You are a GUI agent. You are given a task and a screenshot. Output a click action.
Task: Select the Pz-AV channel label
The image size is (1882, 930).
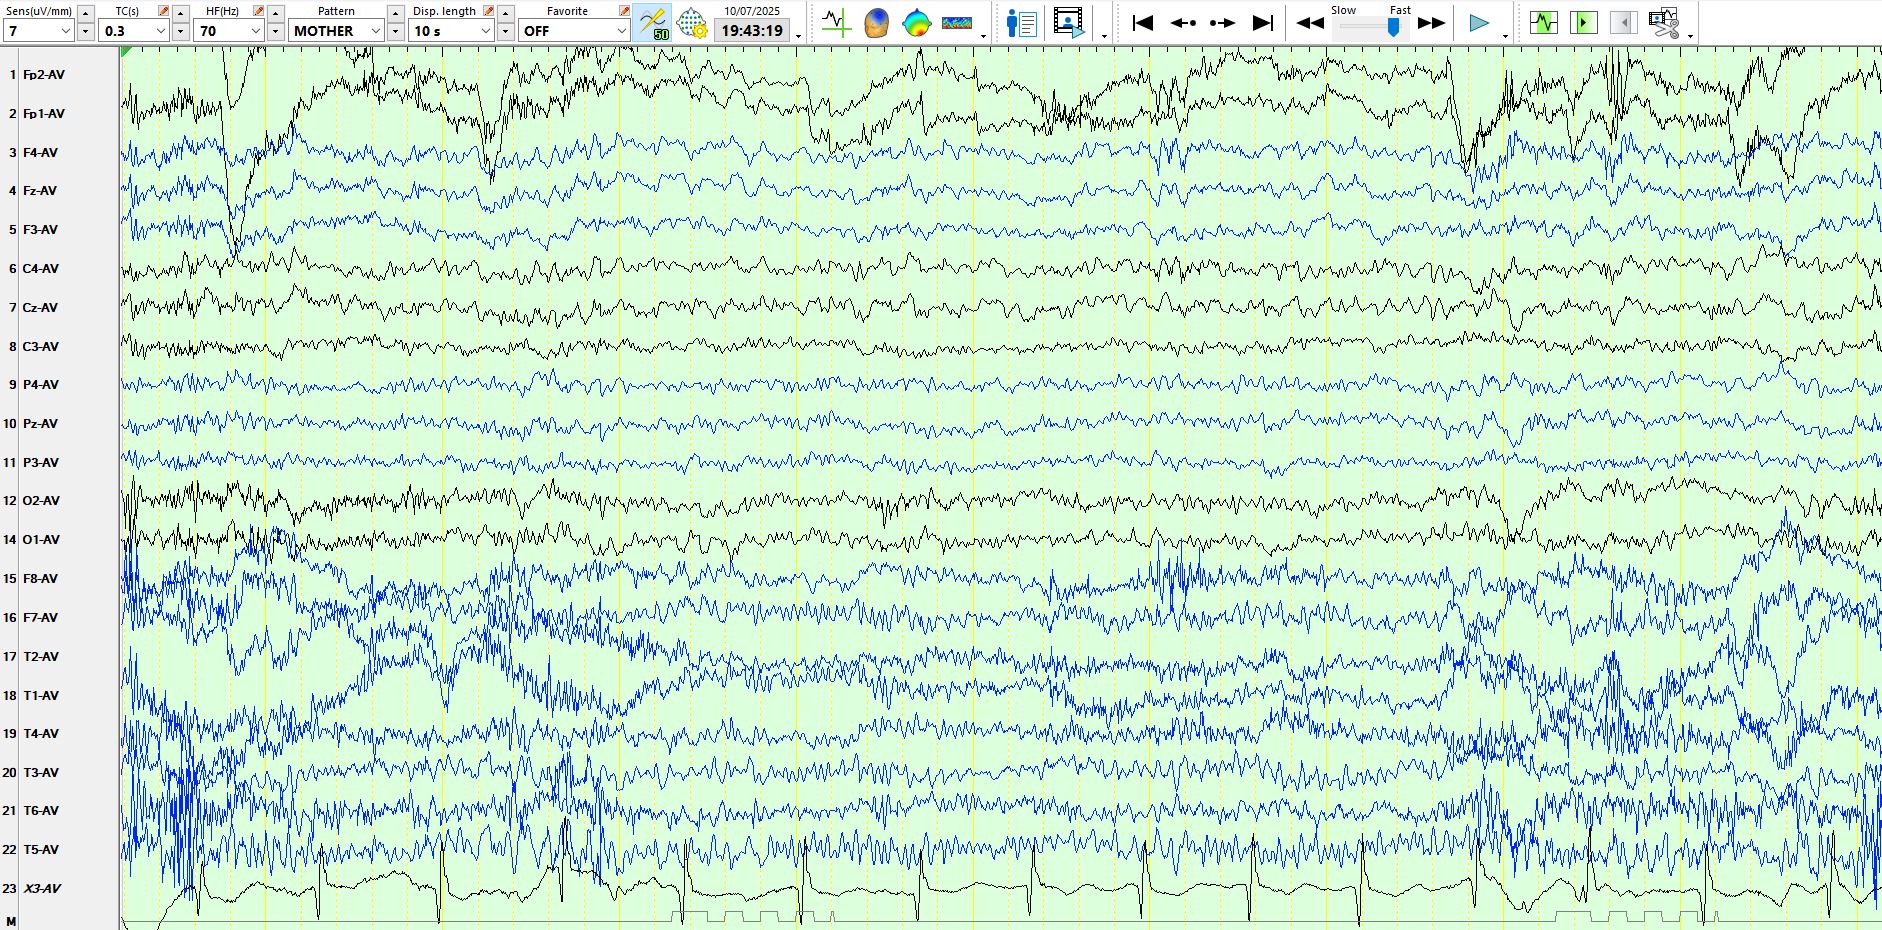coord(40,424)
